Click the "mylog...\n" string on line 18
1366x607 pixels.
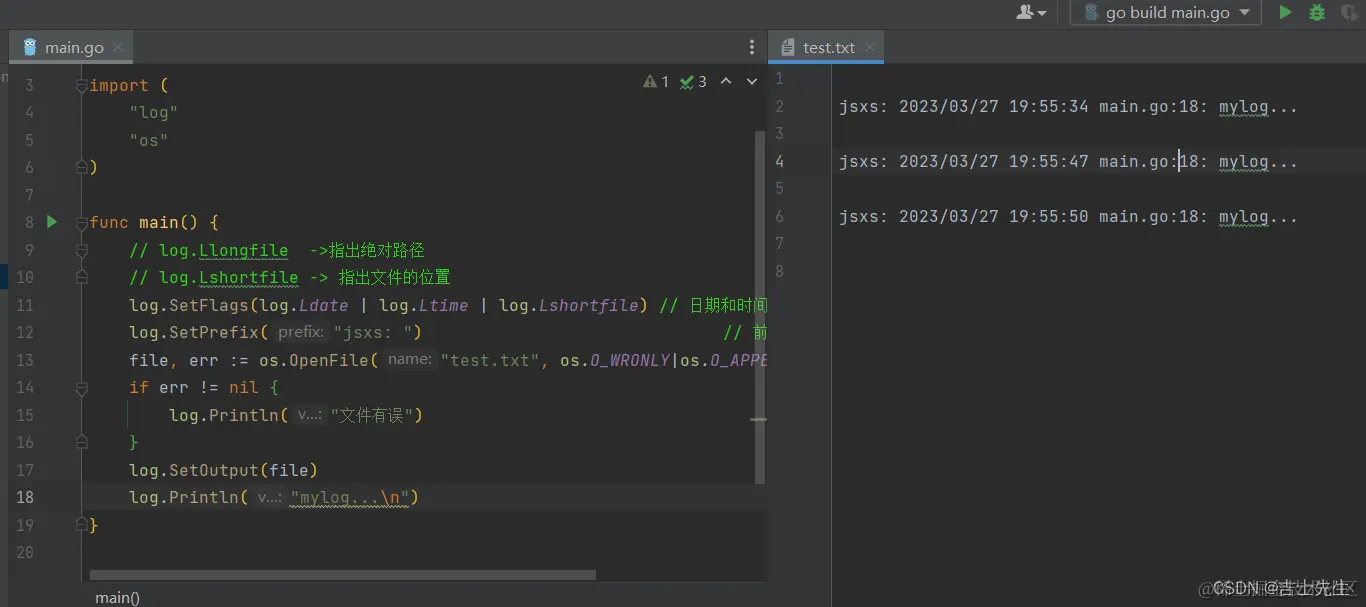click(x=349, y=497)
